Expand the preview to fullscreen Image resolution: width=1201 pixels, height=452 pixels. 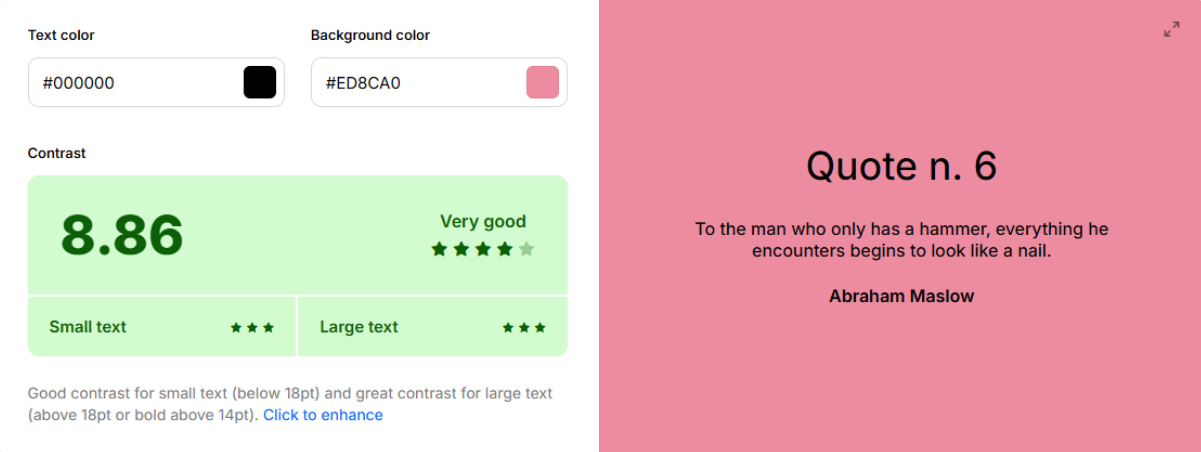1171,30
